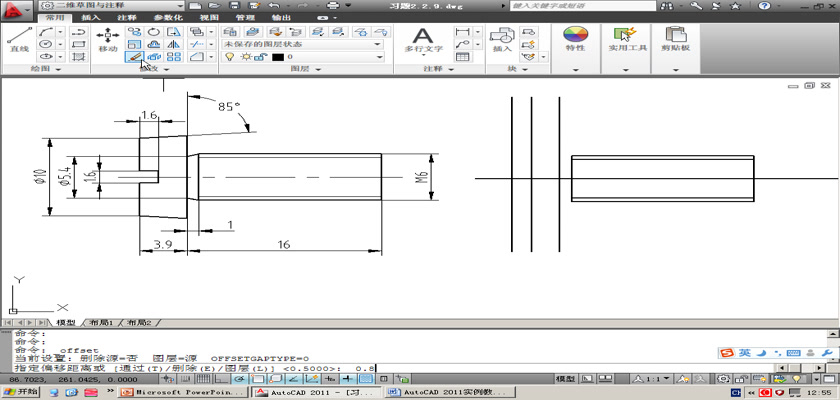Expand the Layers (图层) panel
840x400 pixels.
[x=306, y=69]
